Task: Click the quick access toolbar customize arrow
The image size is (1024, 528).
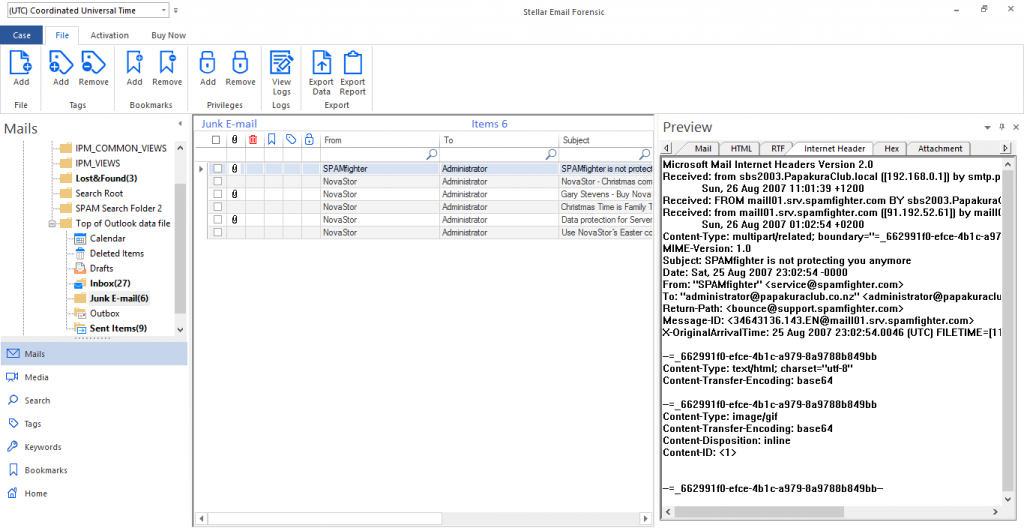Action: [x=176, y=10]
